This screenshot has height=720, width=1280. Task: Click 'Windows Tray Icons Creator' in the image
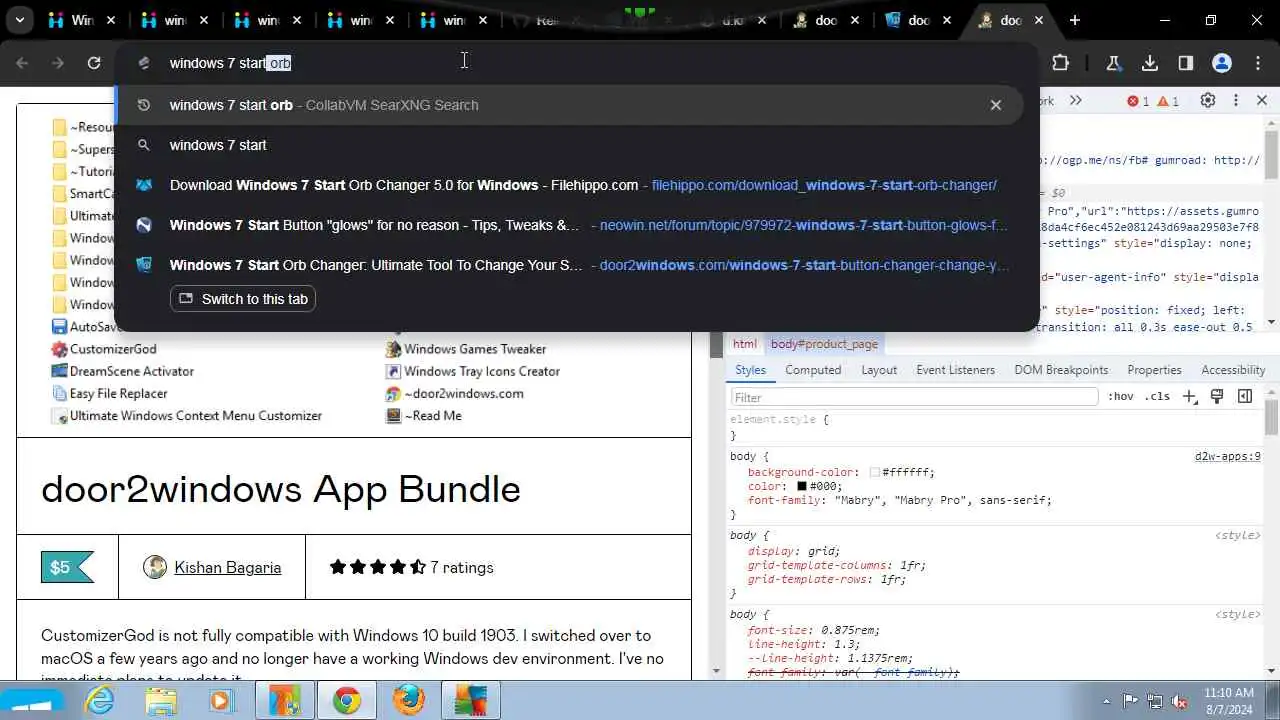click(x=482, y=371)
